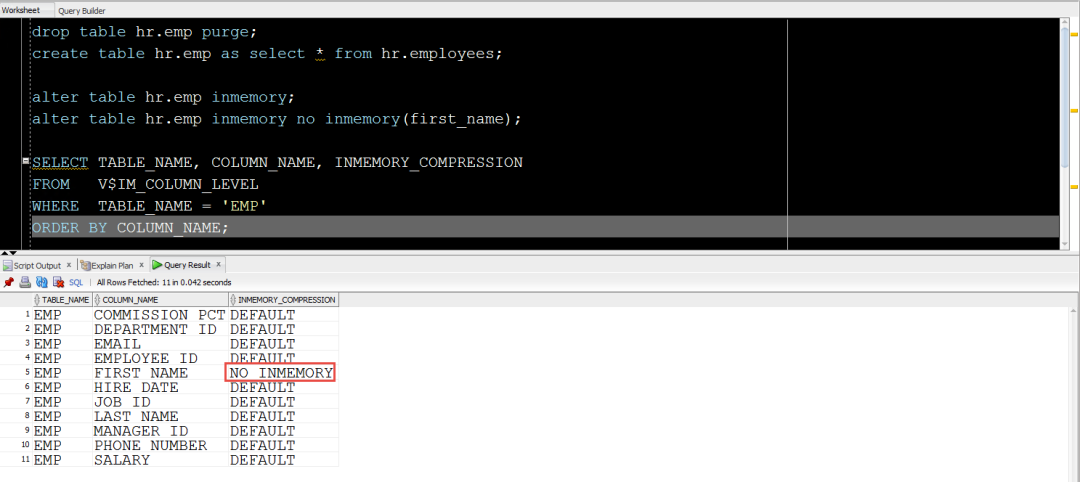Select the FIRST NAME cell

click(x=160, y=373)
